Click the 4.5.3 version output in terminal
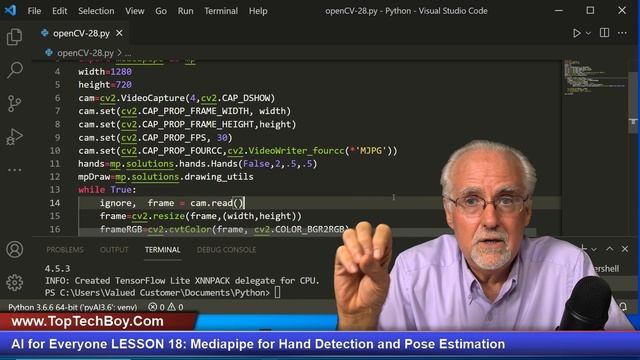The width and height of the screenshot is (640, 360). point(58,269)
